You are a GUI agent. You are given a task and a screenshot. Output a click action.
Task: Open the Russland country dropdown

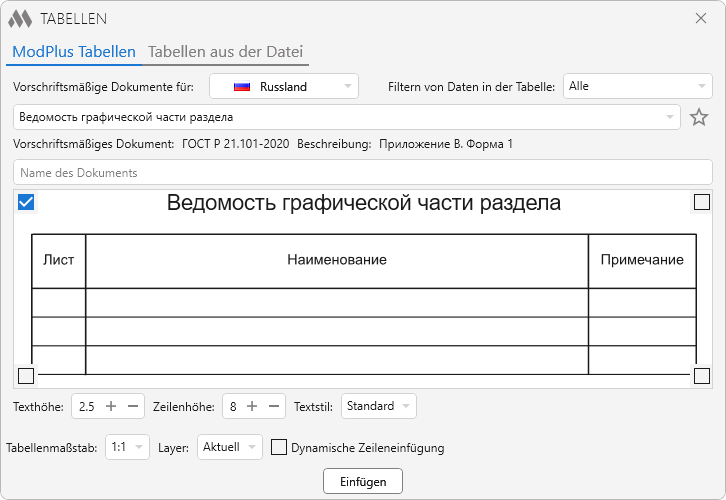coord(283,87)
